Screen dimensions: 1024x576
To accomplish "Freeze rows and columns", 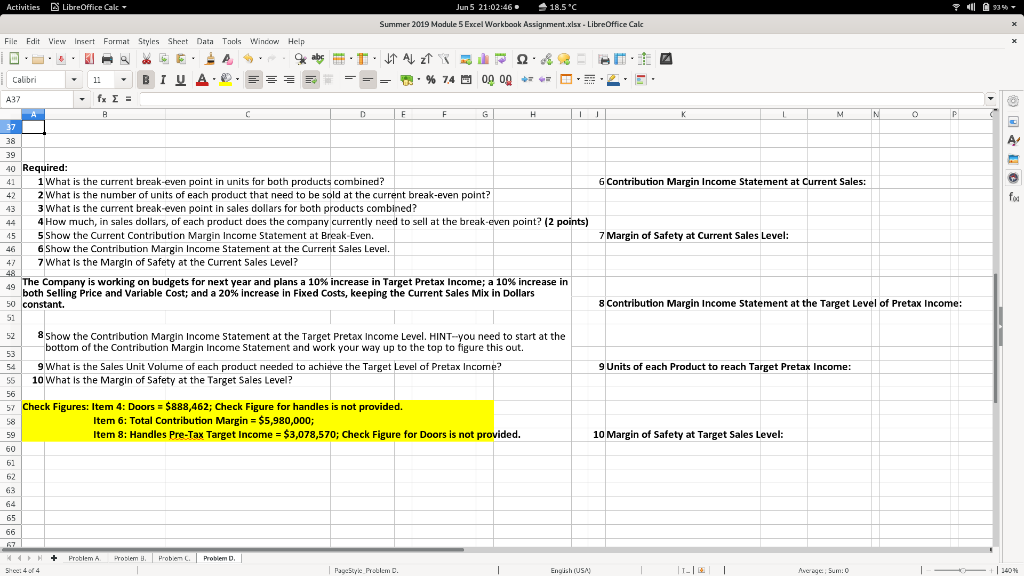I will [620, 59].
